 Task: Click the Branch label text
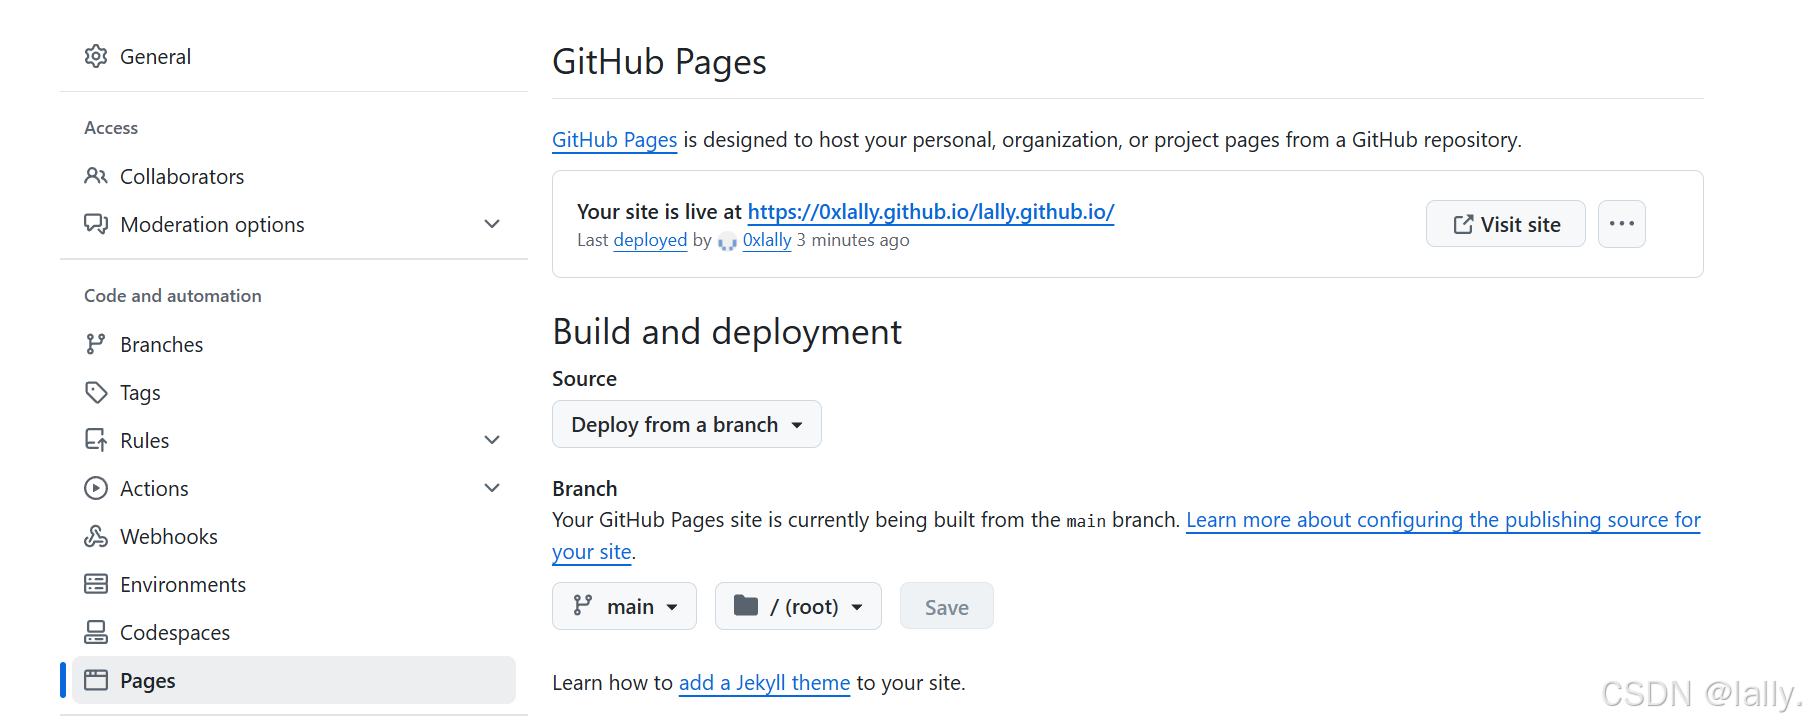point(585,489)
